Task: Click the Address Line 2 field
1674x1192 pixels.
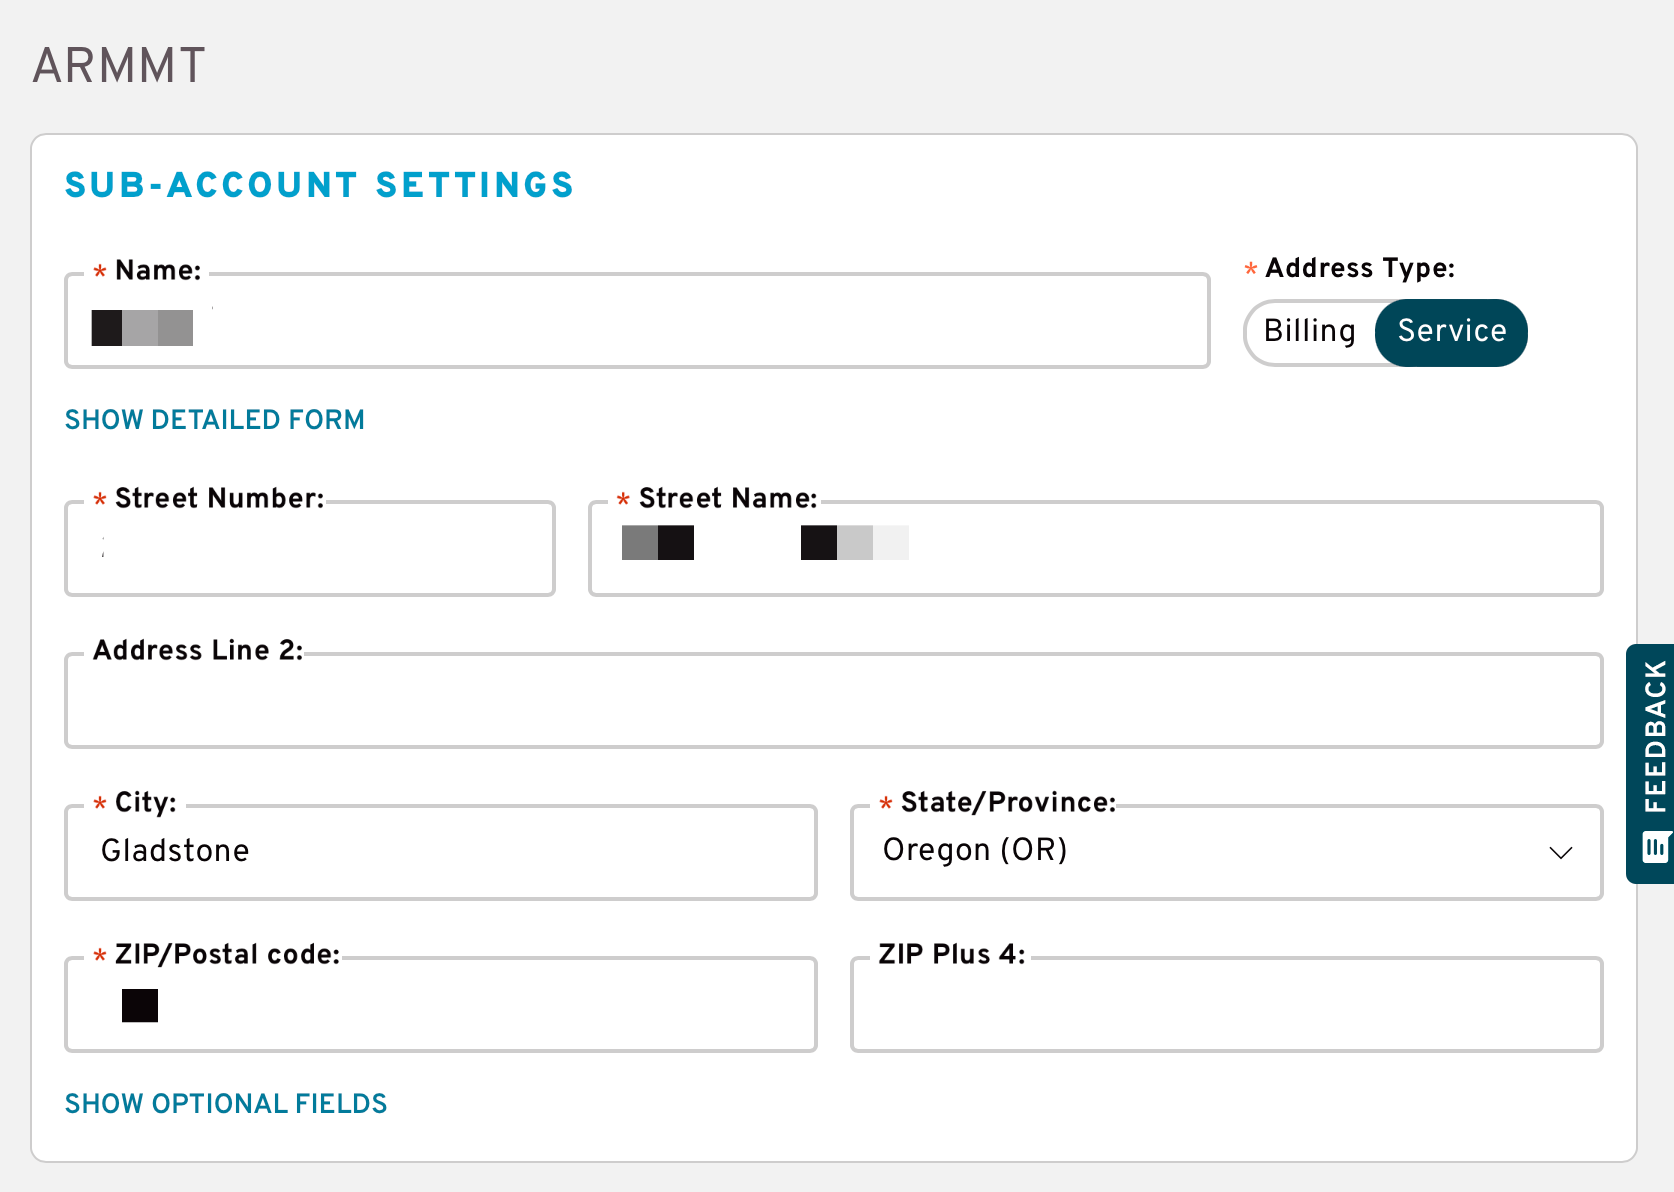Action: [834, 701]
